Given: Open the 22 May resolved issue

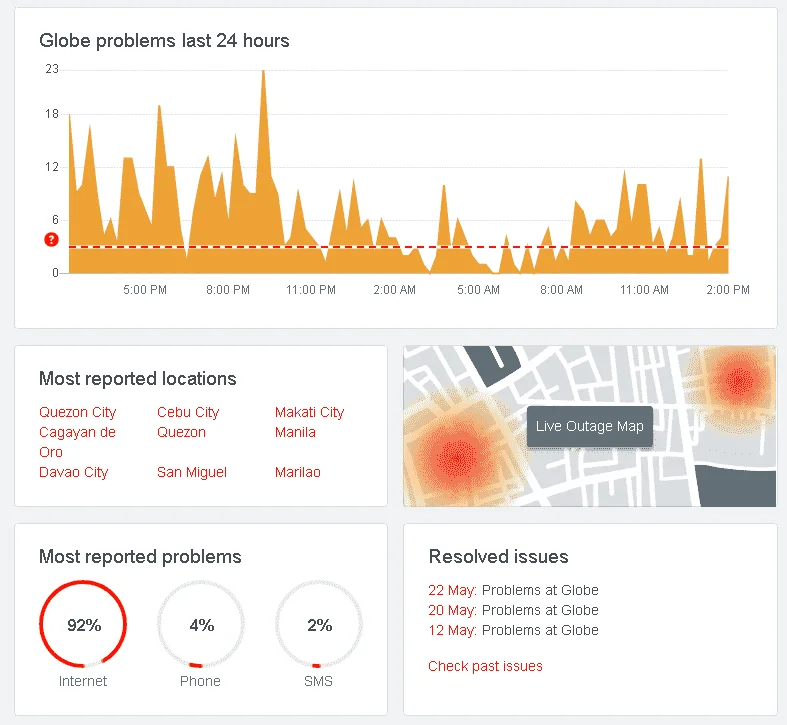Looking at the screenshot, I should pos(513,590).
